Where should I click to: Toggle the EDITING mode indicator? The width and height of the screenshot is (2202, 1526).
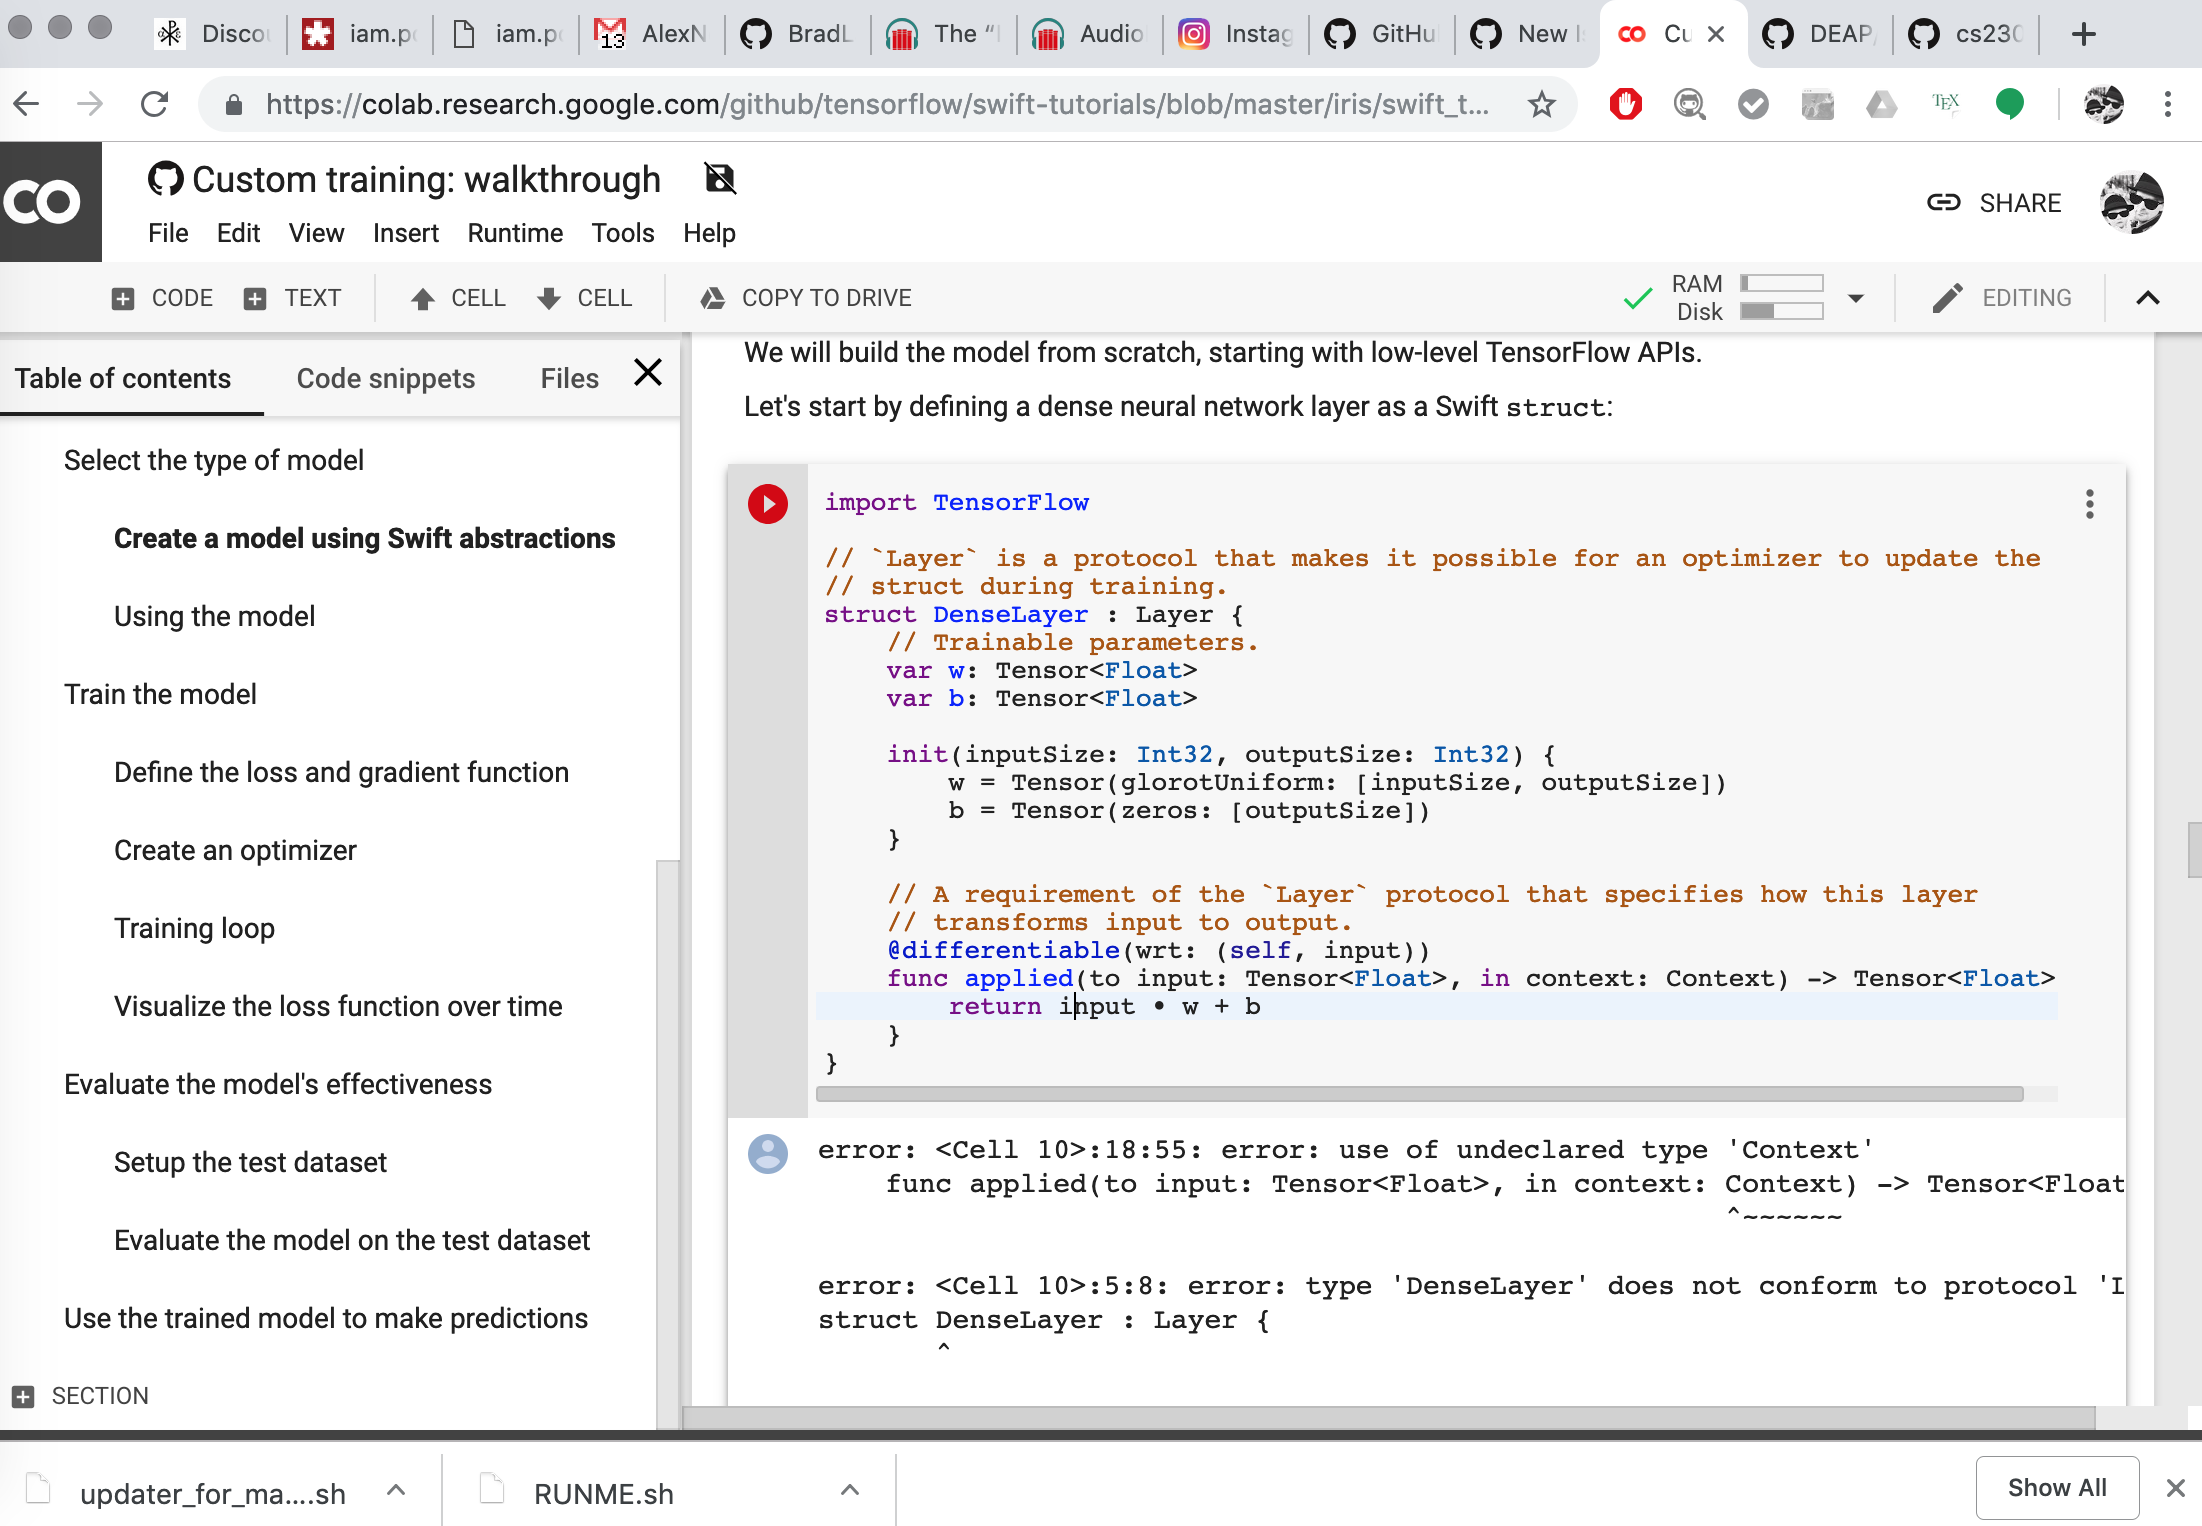[x=2002, y=297]
